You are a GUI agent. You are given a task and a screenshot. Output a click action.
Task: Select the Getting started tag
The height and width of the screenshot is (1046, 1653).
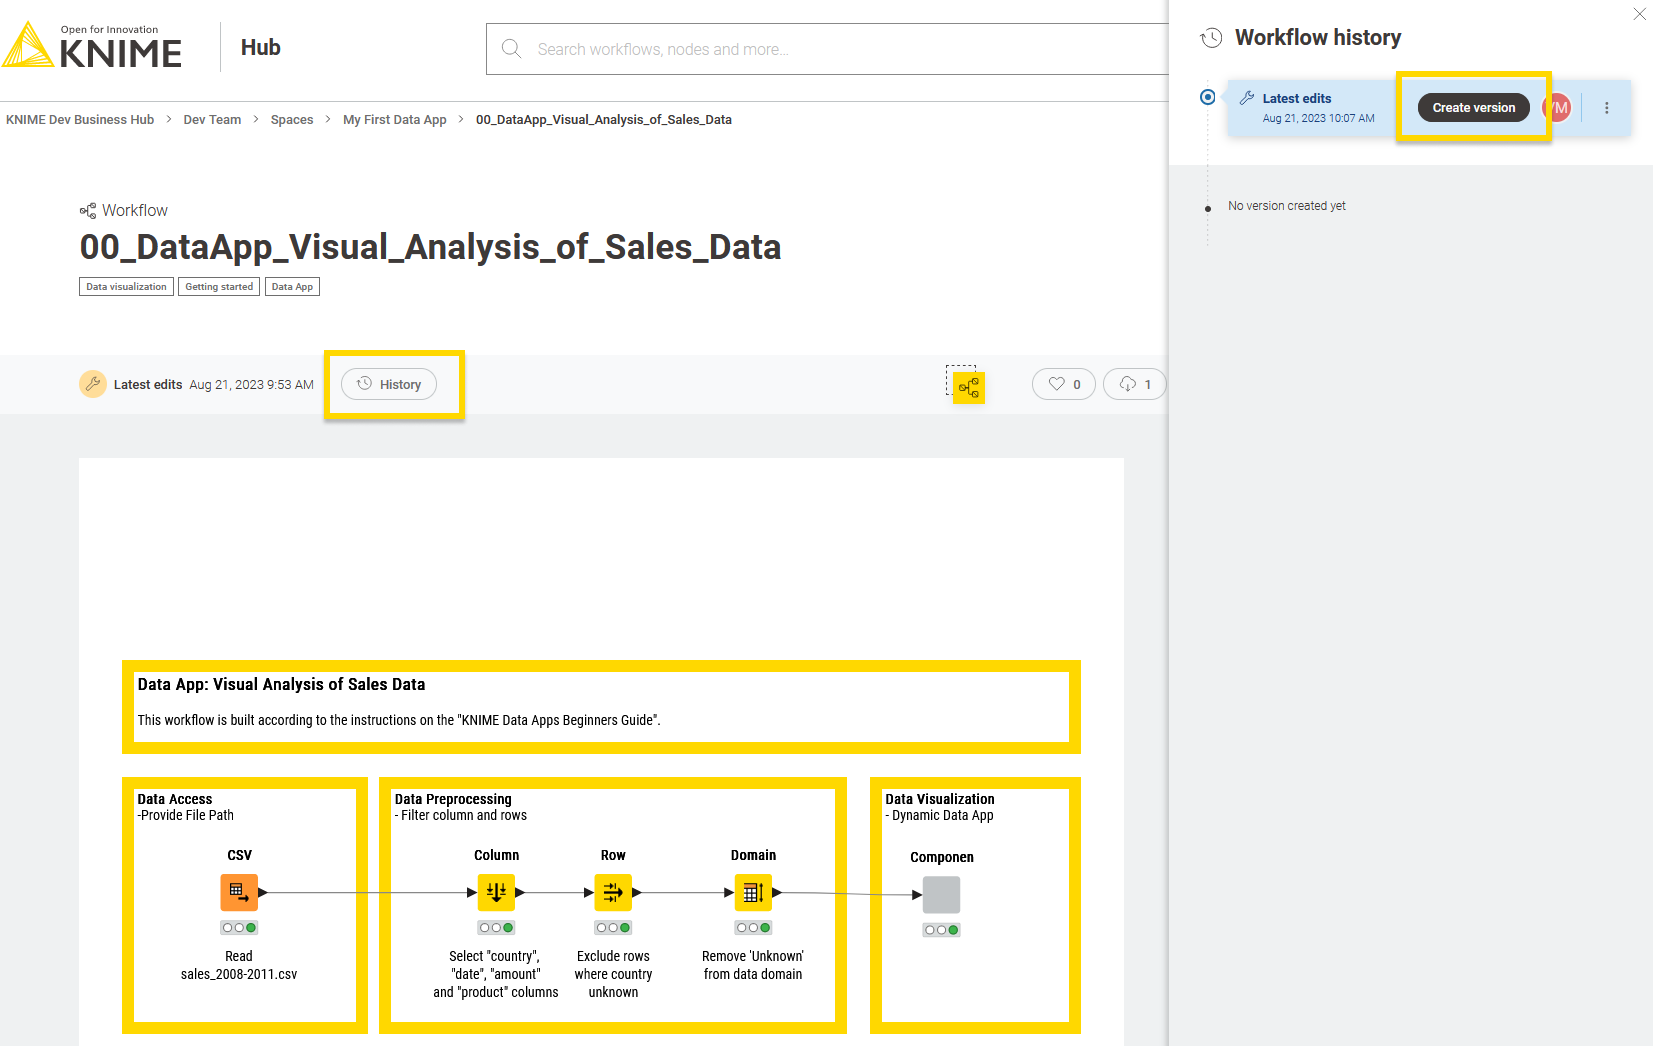(x=219, y=287)
